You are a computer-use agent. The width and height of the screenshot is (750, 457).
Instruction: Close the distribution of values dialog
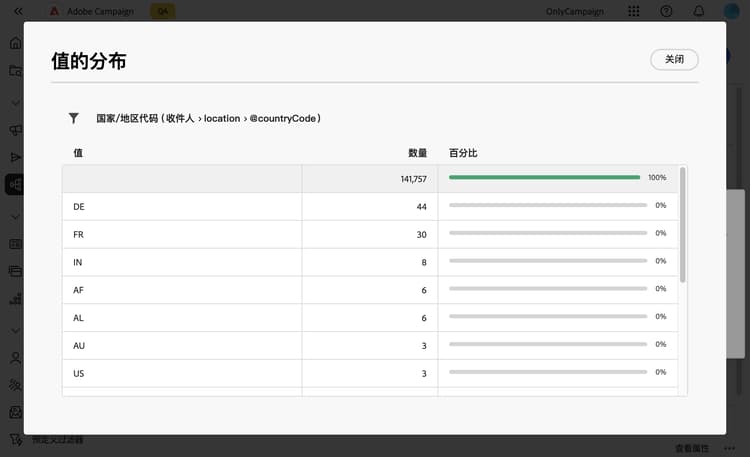coord(674,59)
